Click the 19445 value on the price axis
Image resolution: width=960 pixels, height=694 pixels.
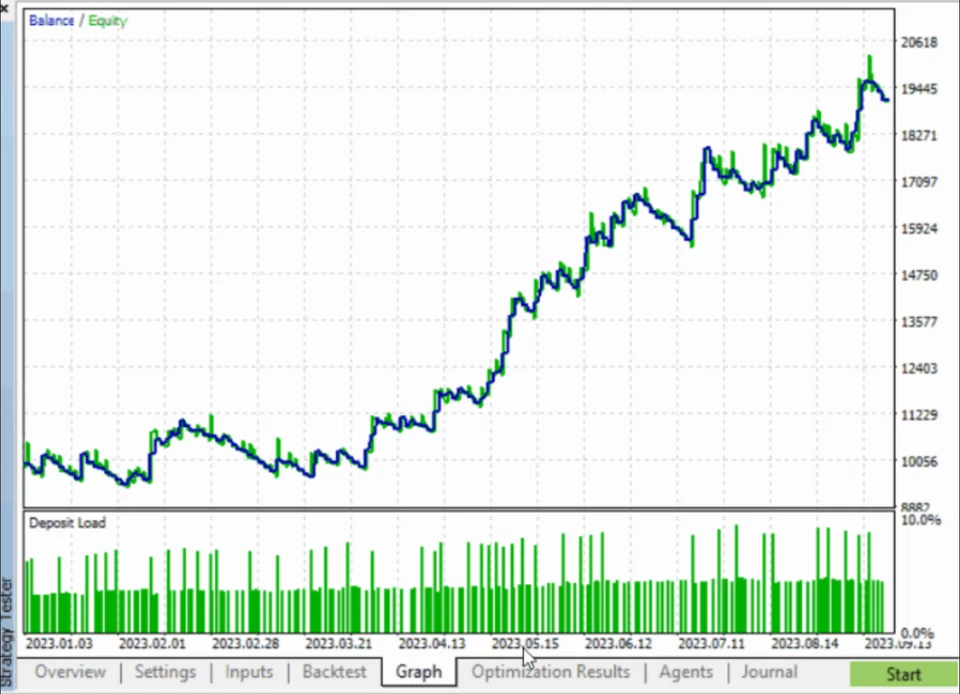(x=922, y=90)
